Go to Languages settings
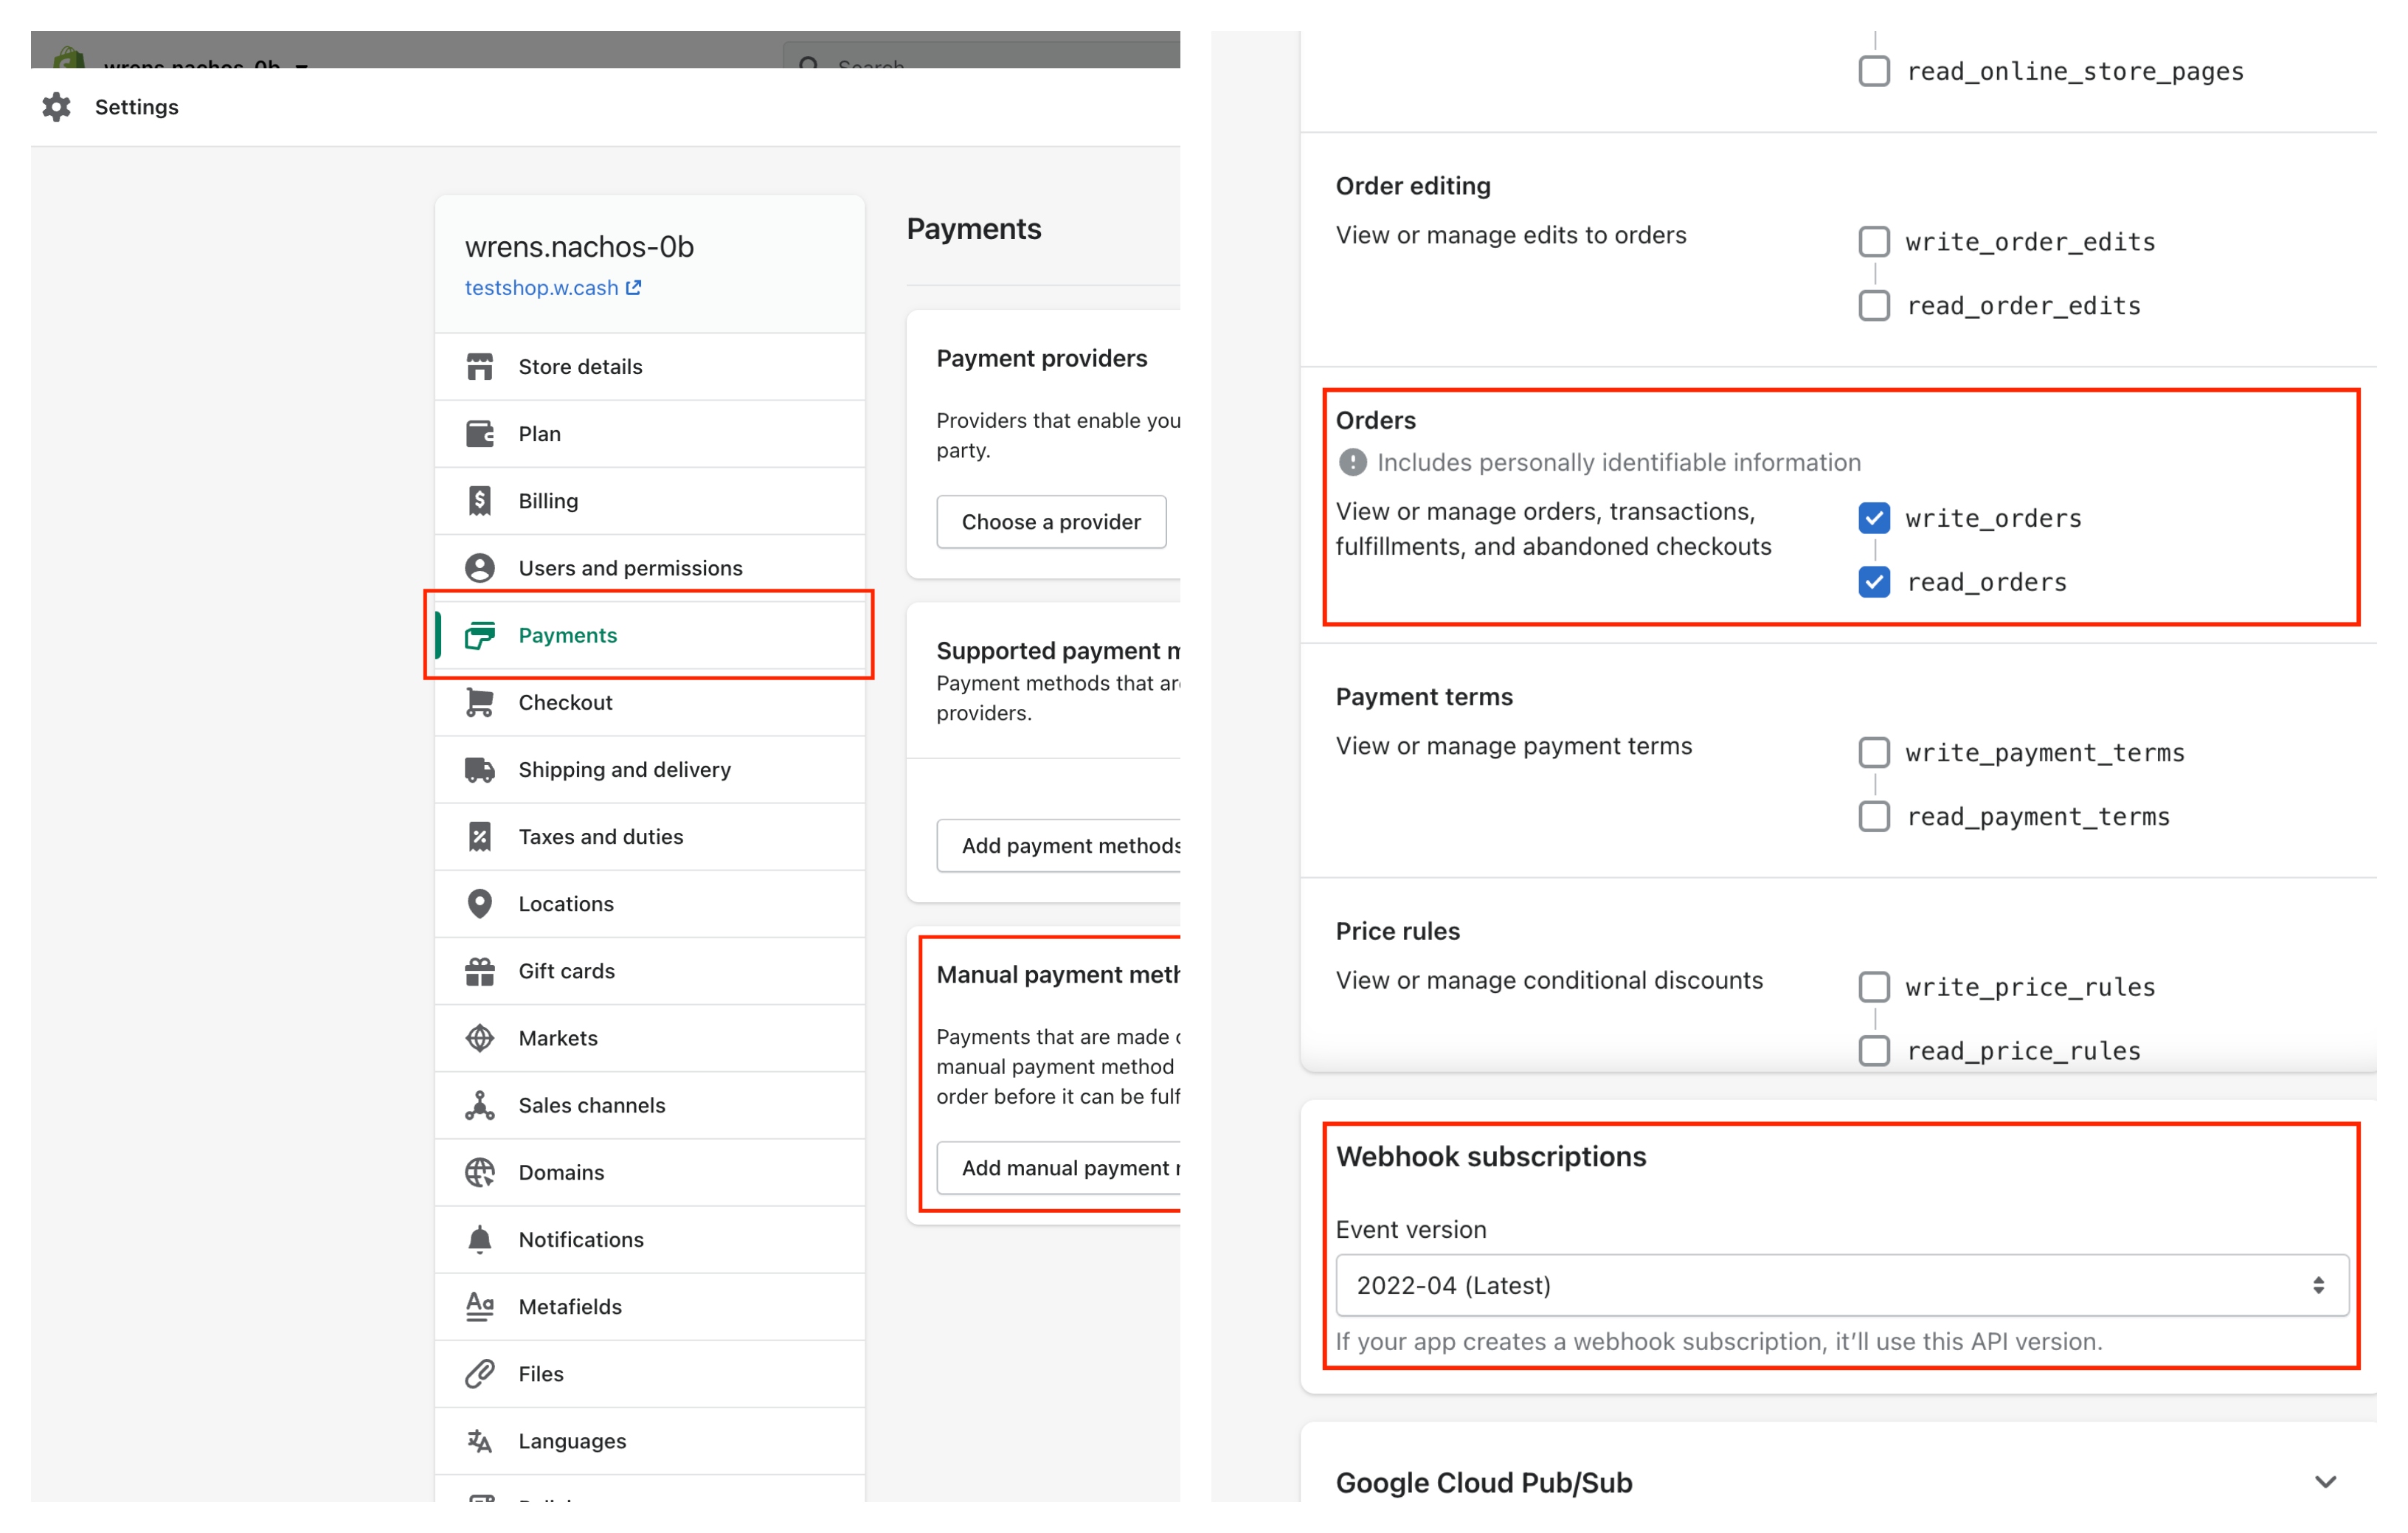The width and height of the screenshot is (2408, 1533). click(650, 1441)
